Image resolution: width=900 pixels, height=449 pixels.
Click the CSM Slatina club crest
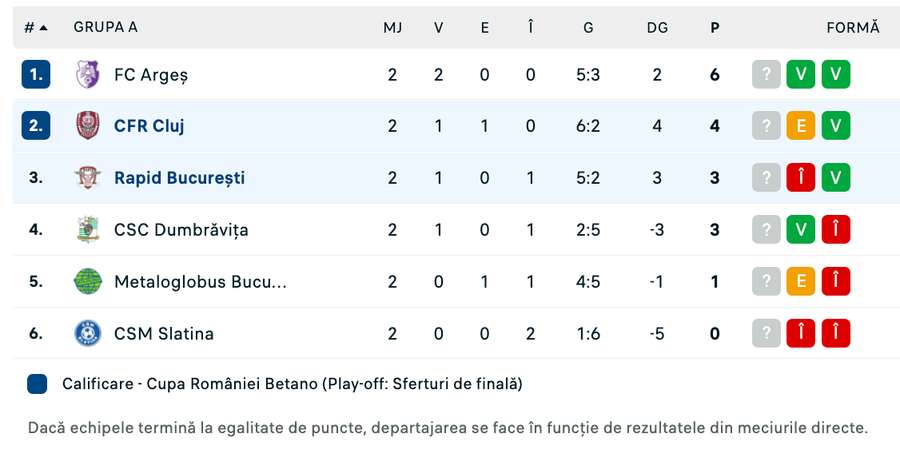pos(88,334)
